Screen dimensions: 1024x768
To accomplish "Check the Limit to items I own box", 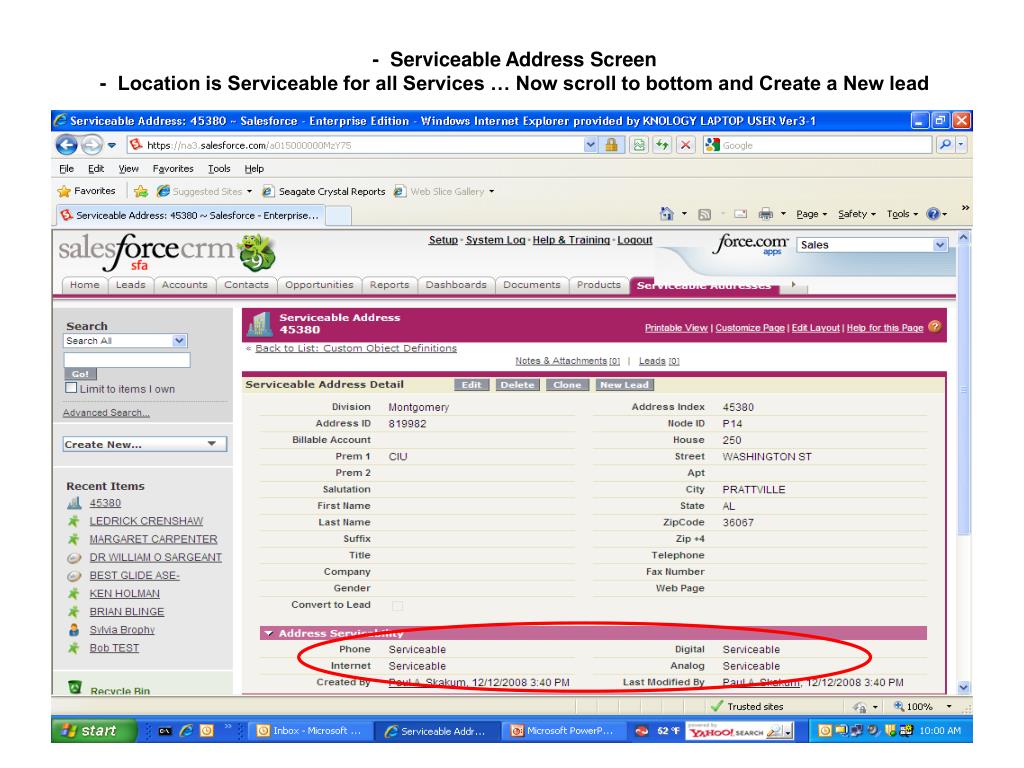I will click(x=71, y=388).
